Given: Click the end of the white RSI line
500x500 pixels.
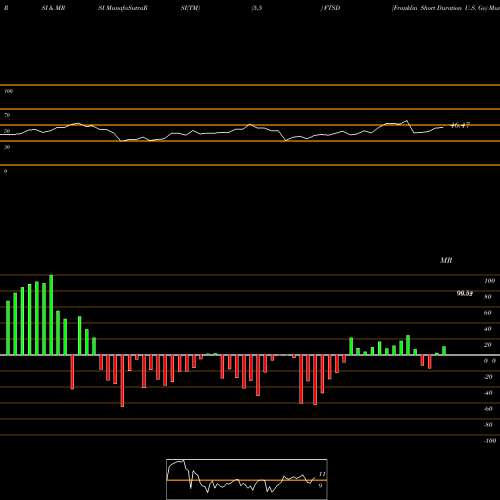Looking at the screenshot, I should [x=443, y=127].
